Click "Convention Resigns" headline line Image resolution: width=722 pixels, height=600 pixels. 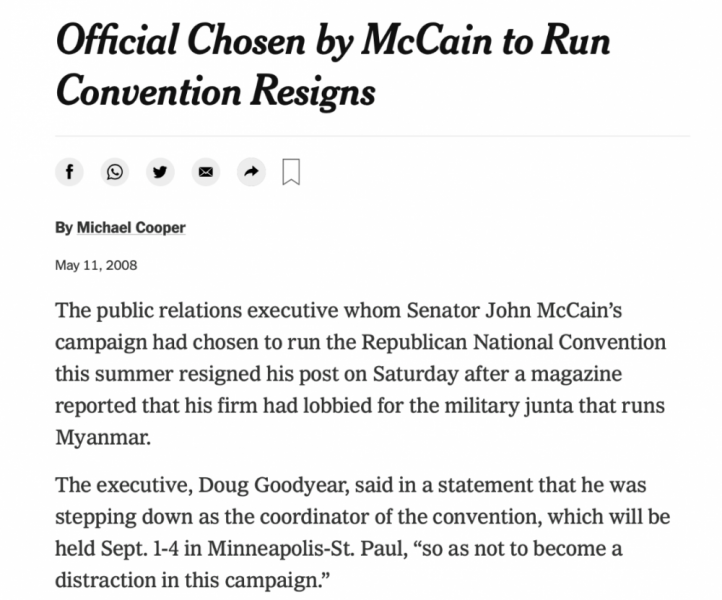pos(215,91)
